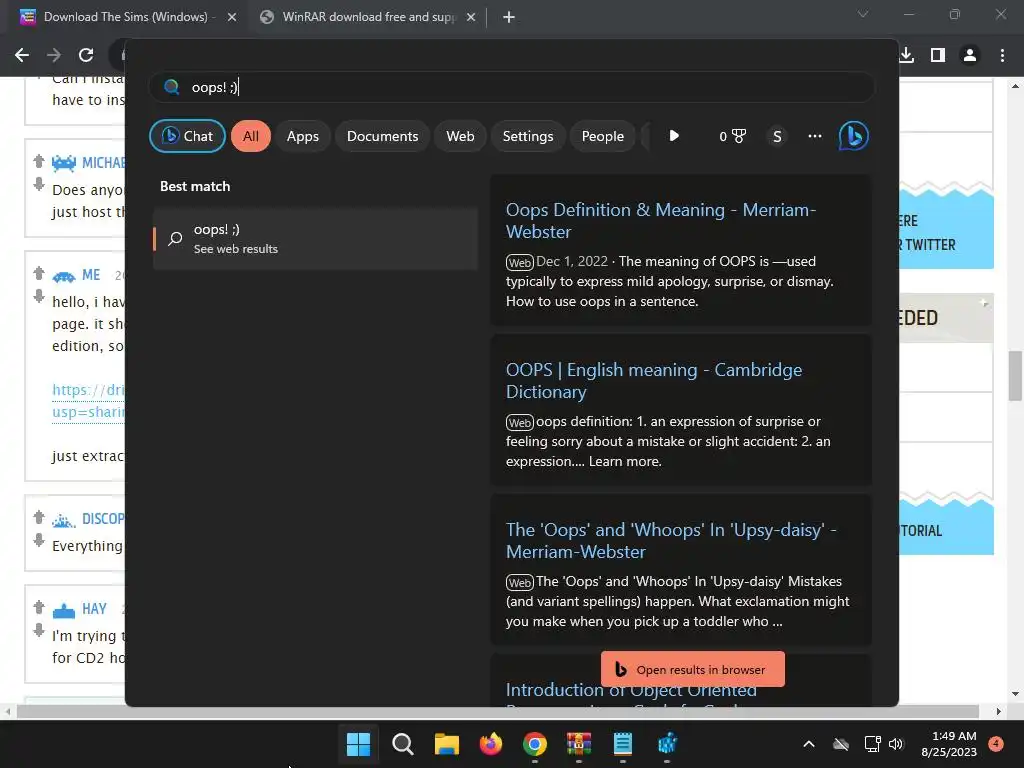Click the page vertical scrollbar thumb
The height and width of the screenshot is (768, 1024).
coord(1015,376)
